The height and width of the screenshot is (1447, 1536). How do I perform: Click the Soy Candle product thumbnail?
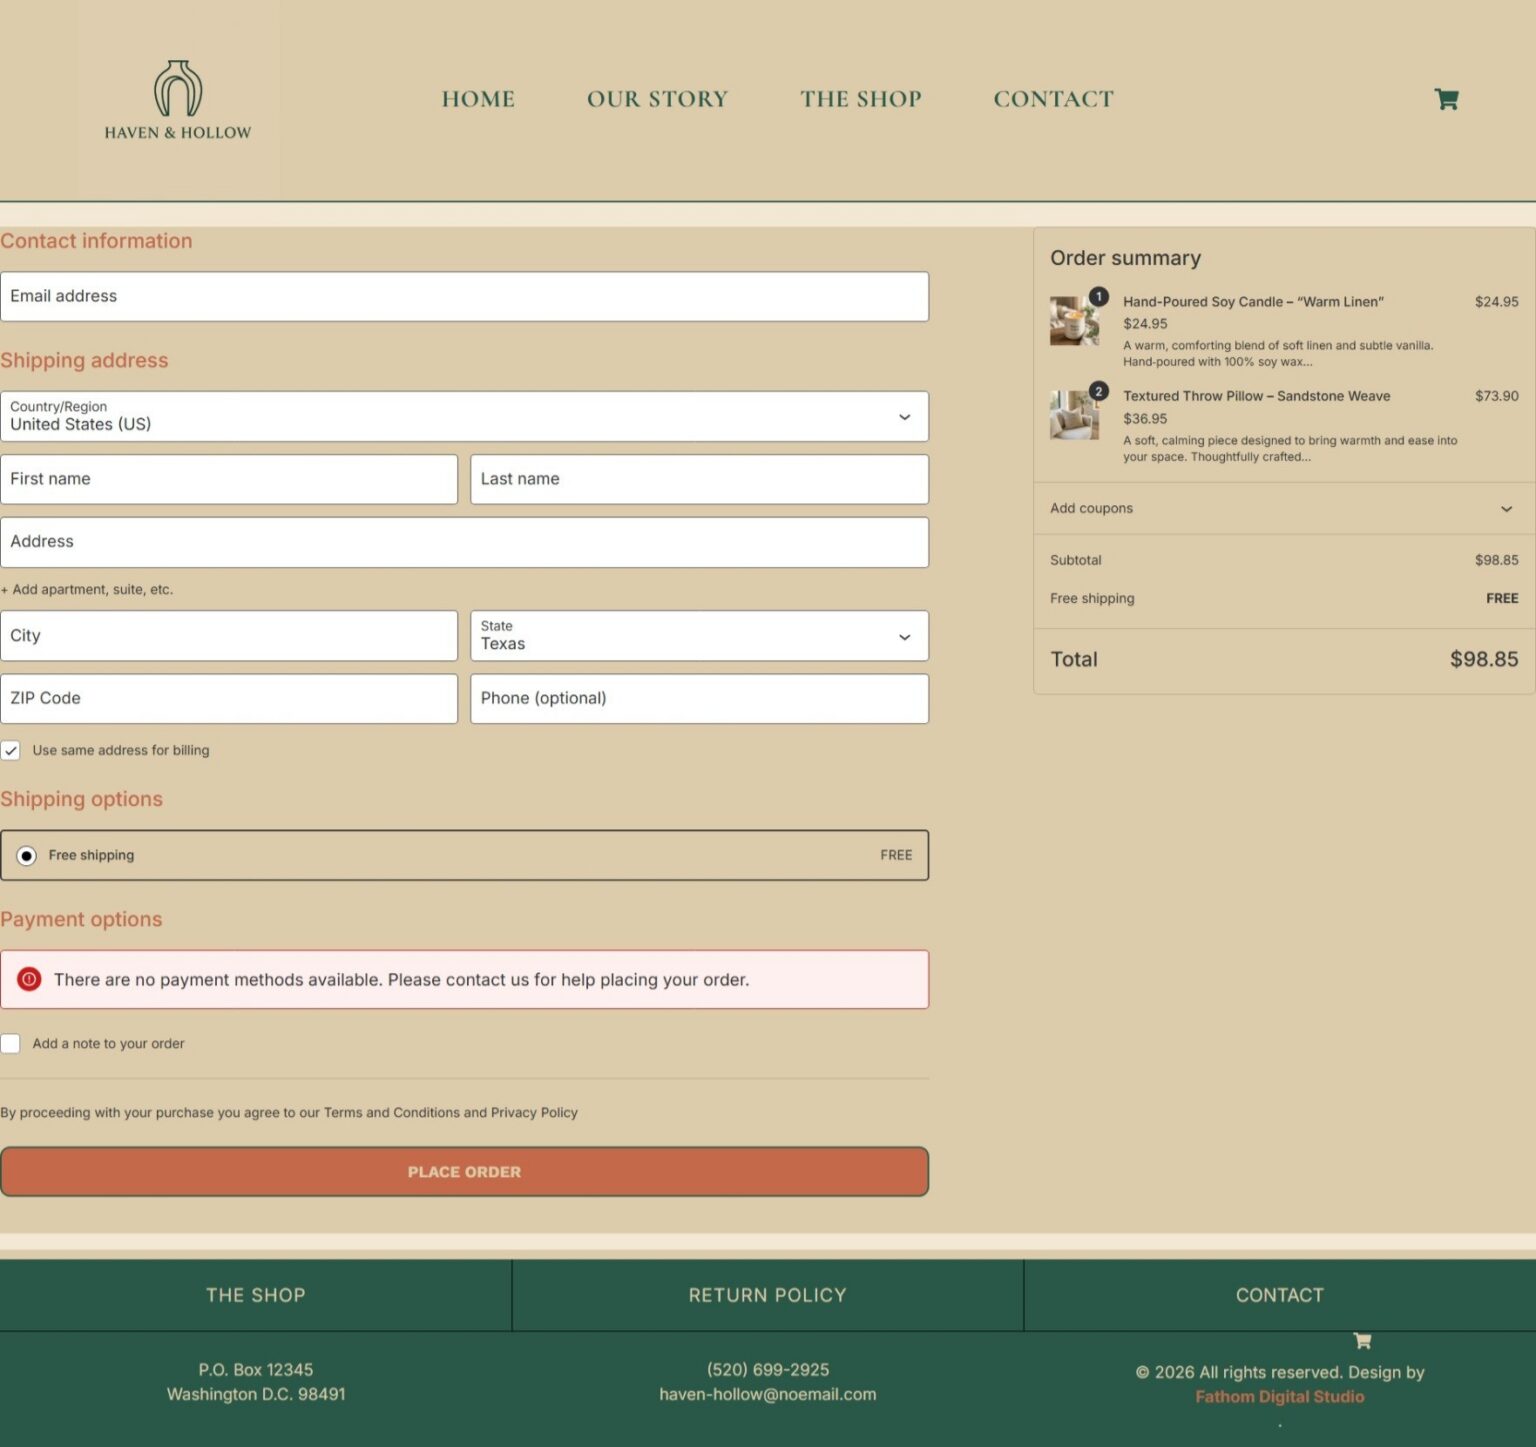(1074, 320)
